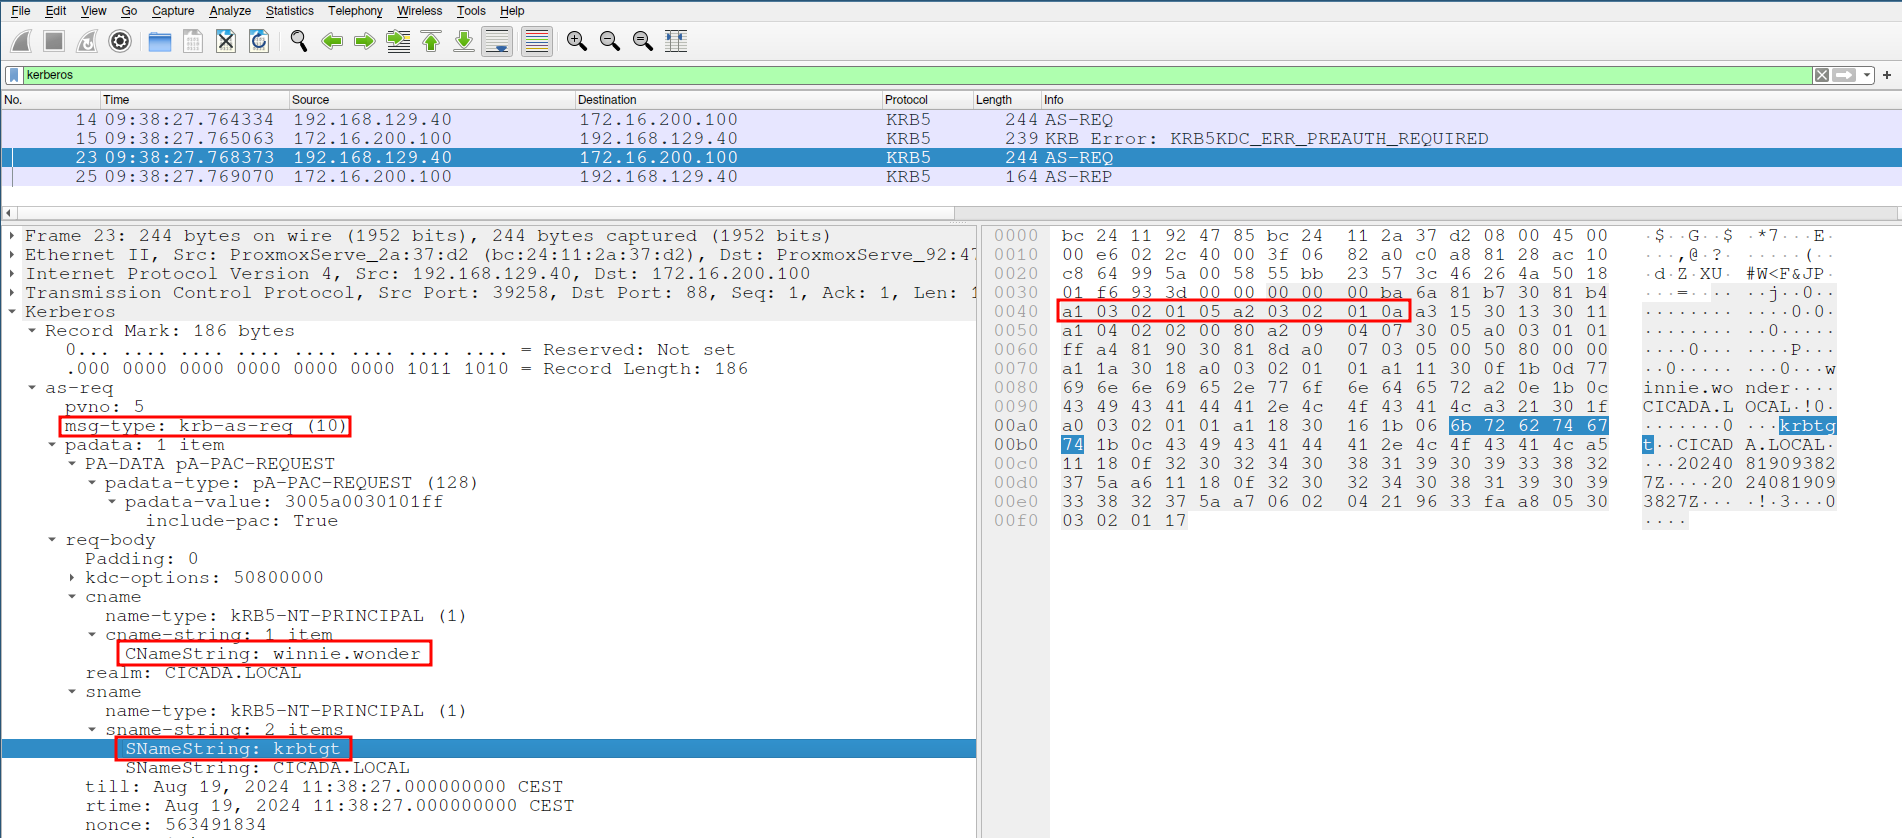
Task: Open recent display filters dropdown
Action: (x=1867, y=75)
